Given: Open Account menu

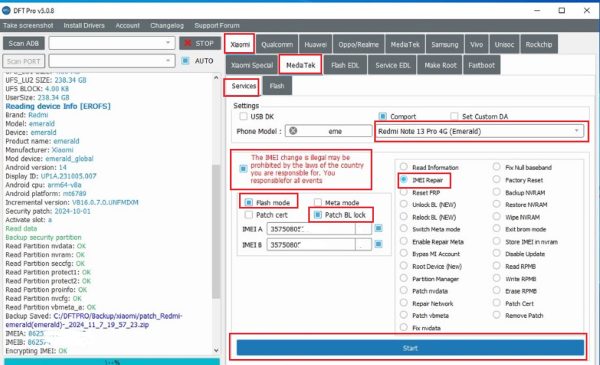Looking at the screenshot, I should (x=127, y=26).
